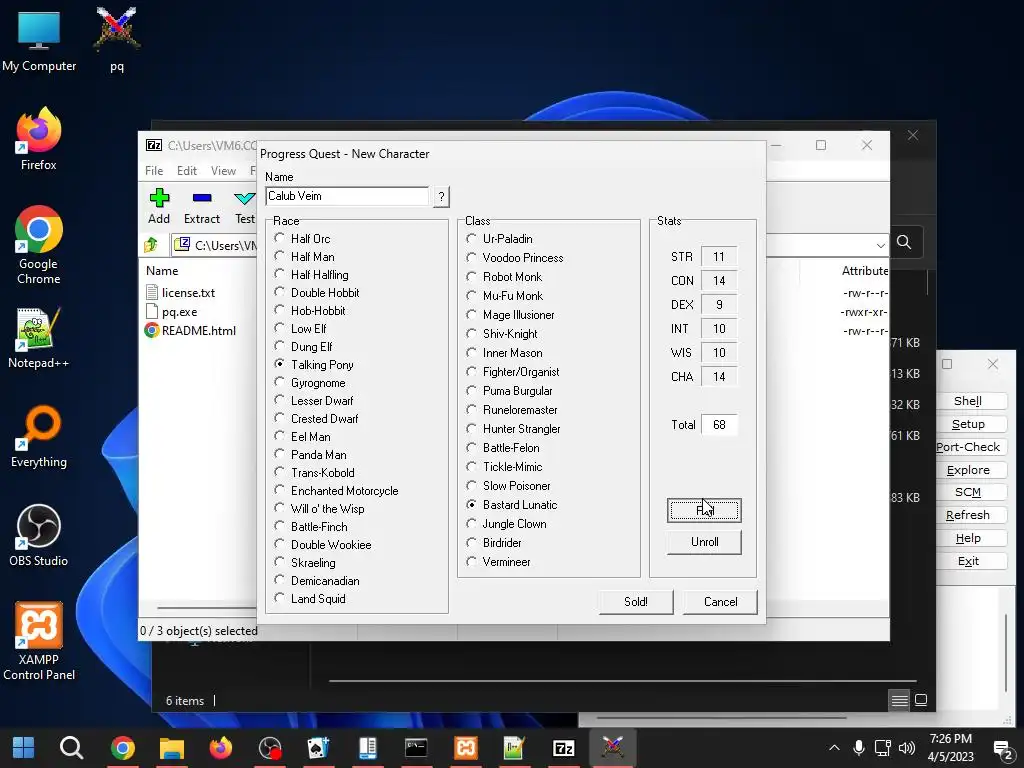
Task: Open the pq desktop shortcut icon
Action: click(x=117, y=38)
